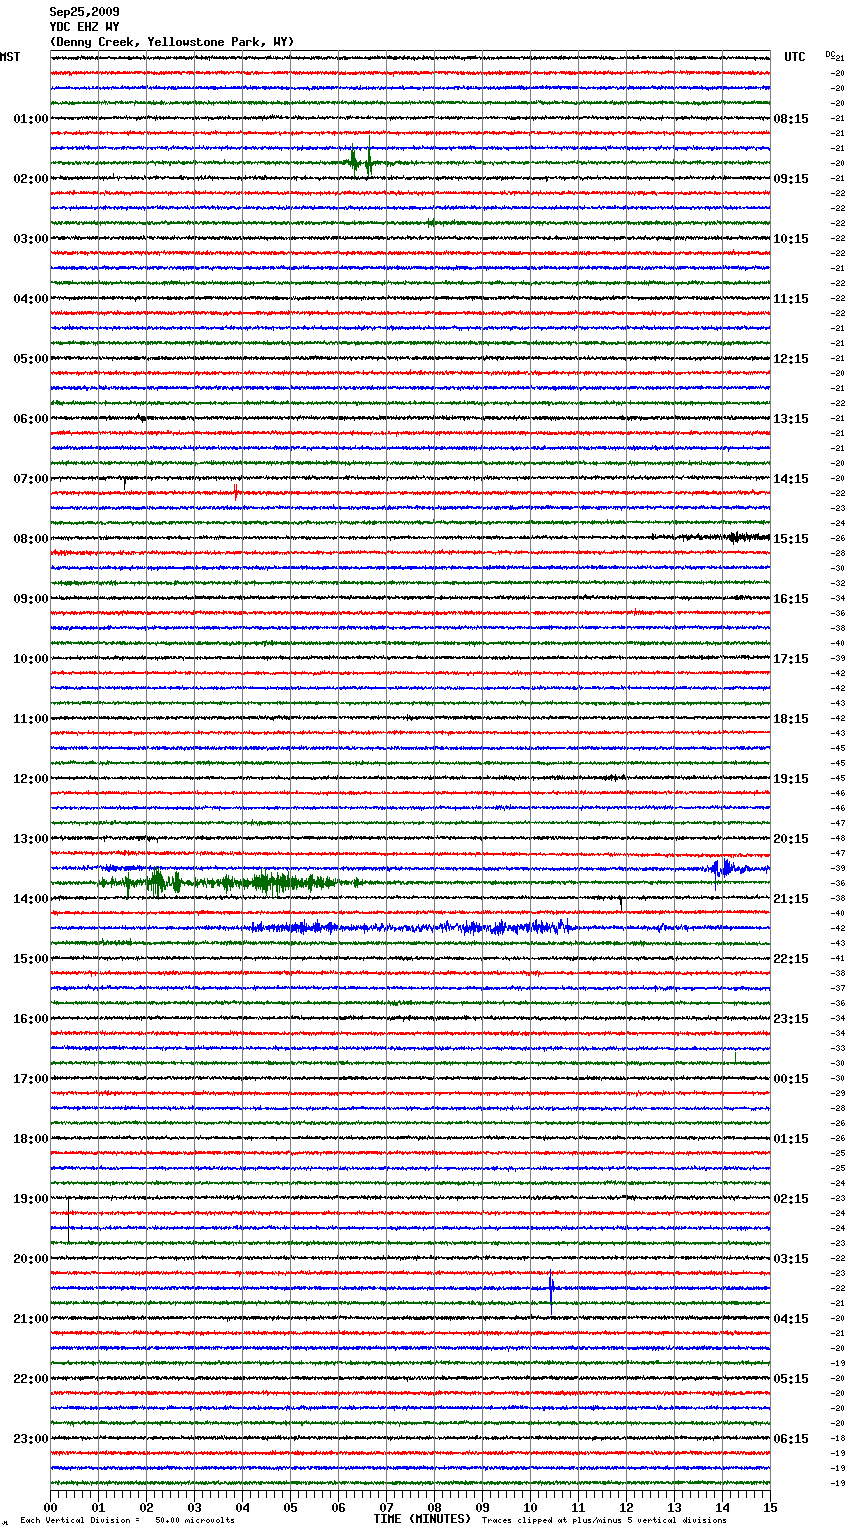
Task: Select the 10:00 MST row label
Action: 31,659
